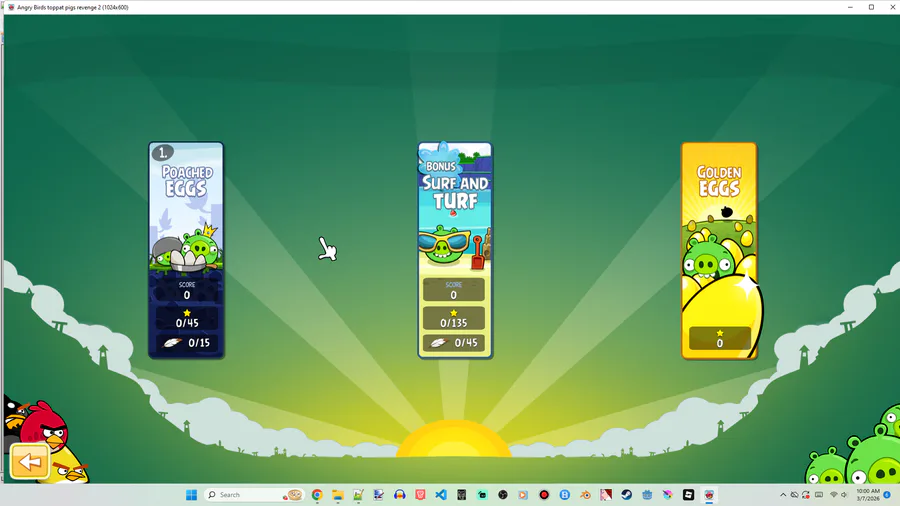Click the 0/15 feathers on Poached Eggs
Screen dimensions: 900x506
[x=199, y=342]
